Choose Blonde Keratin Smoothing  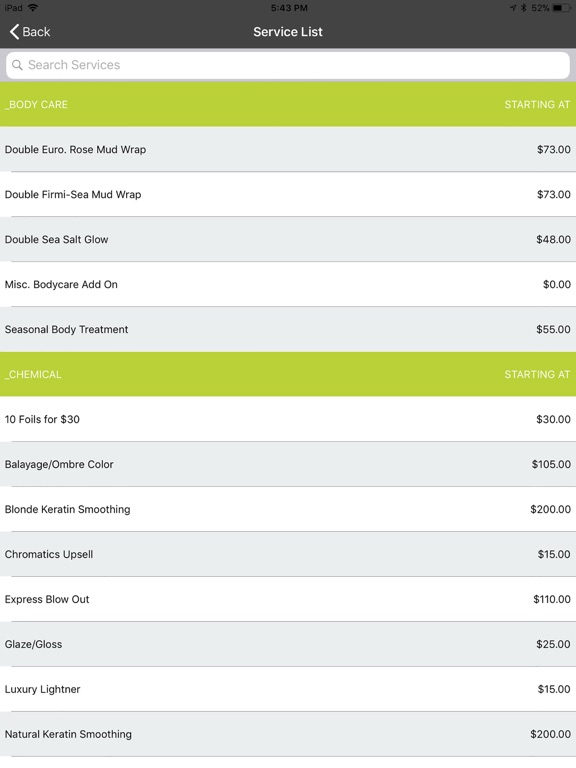tap(288, 509)
